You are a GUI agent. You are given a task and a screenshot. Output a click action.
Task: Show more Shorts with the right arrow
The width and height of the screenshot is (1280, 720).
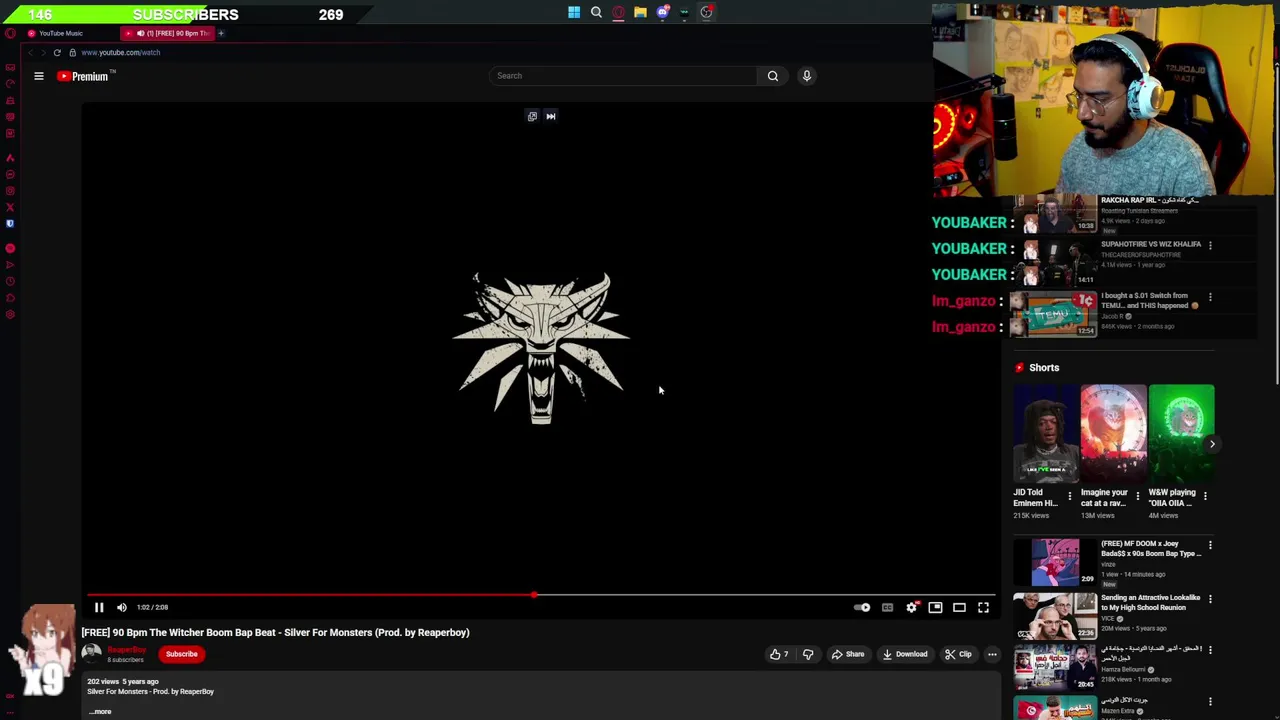pos(1212,444)
